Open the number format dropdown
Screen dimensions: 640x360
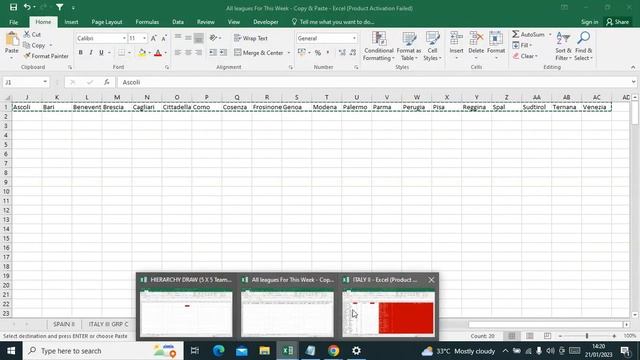[354, 38]
